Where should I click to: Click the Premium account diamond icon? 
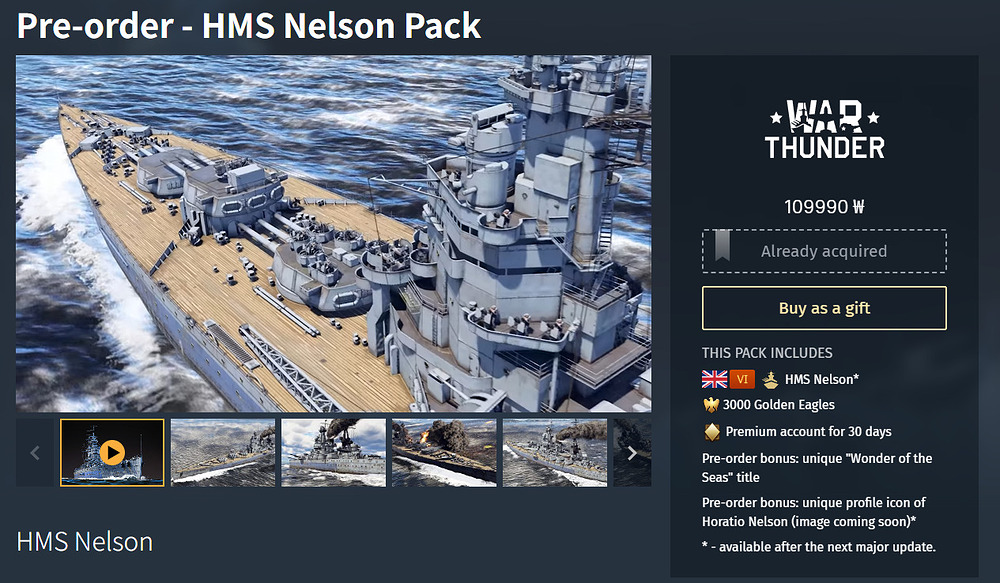(712, 432)
